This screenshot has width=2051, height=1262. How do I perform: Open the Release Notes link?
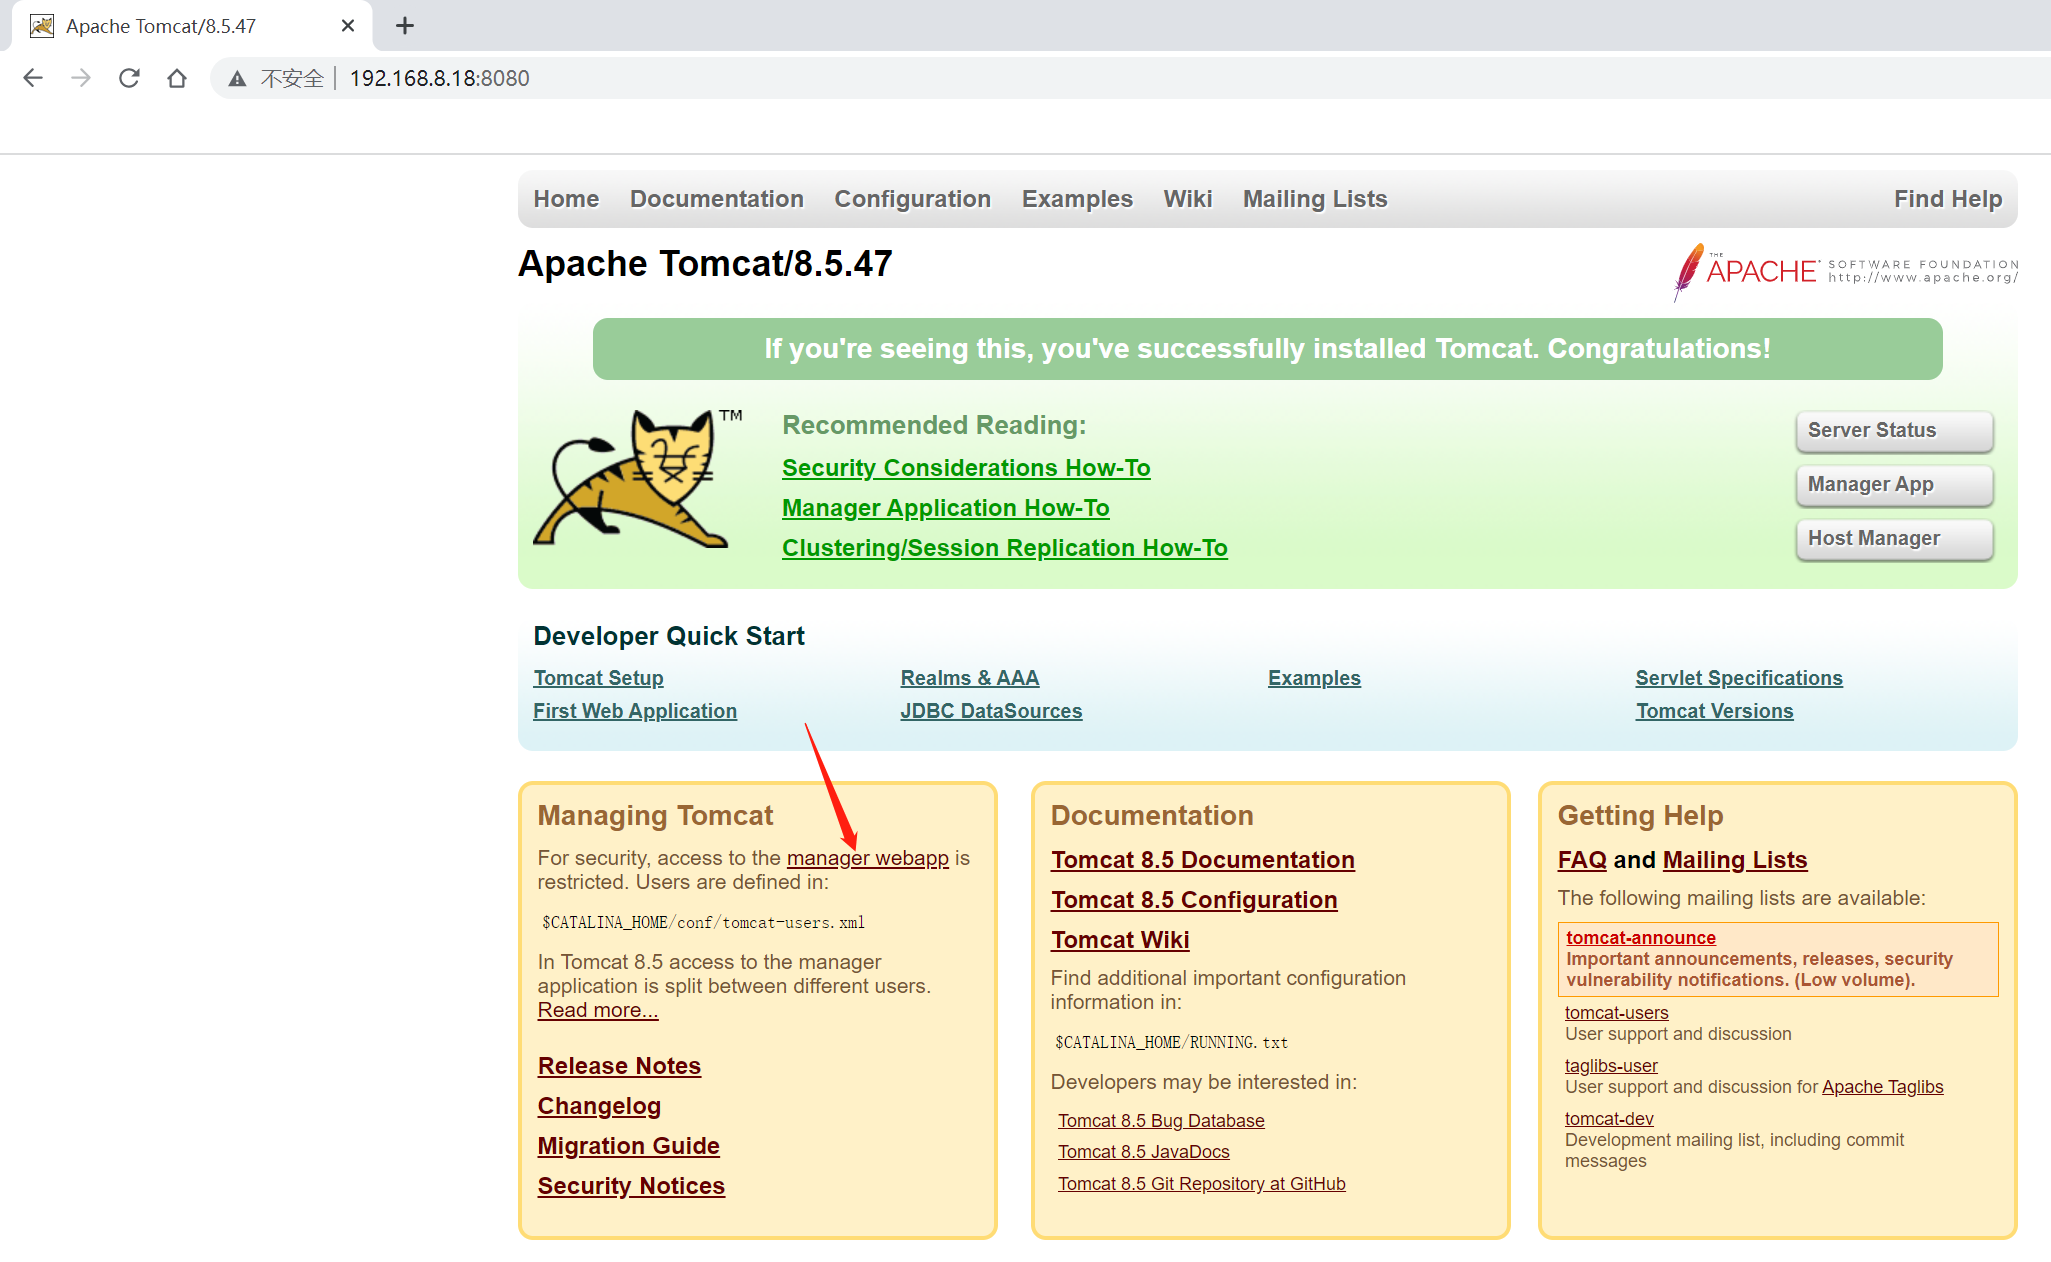pos(619,1066)
